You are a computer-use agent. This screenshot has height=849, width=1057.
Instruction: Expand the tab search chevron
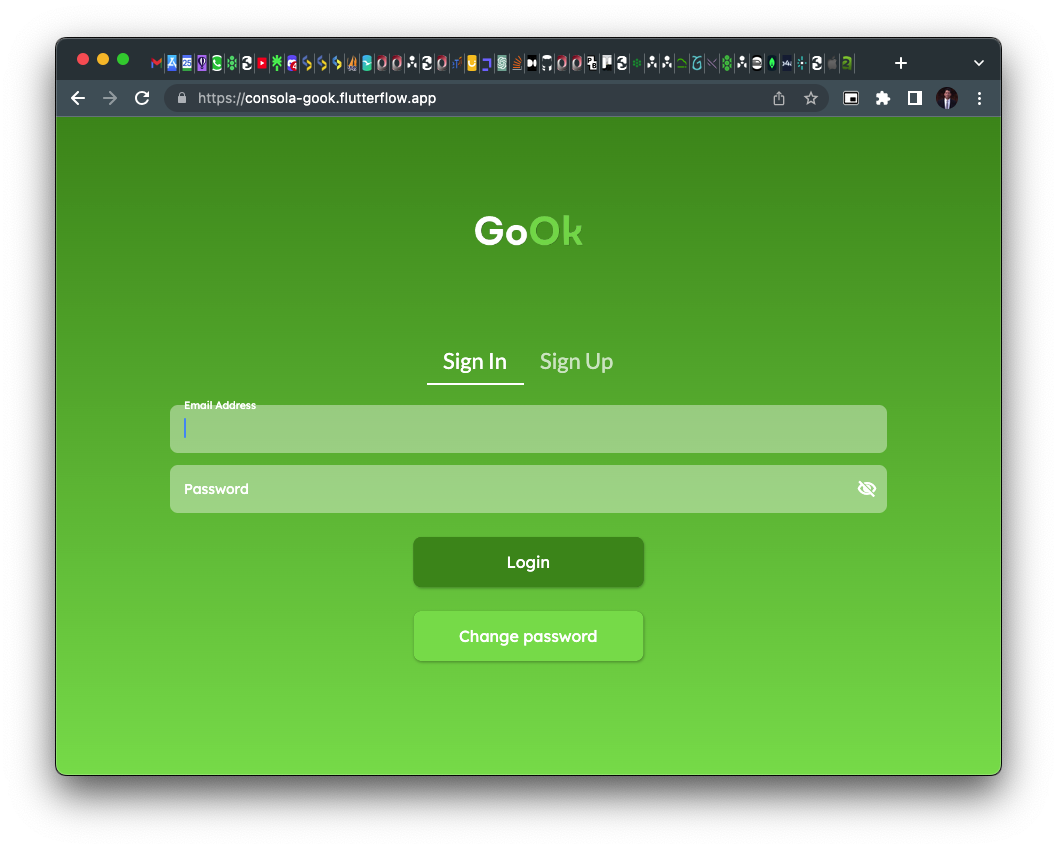click(979, 63)
